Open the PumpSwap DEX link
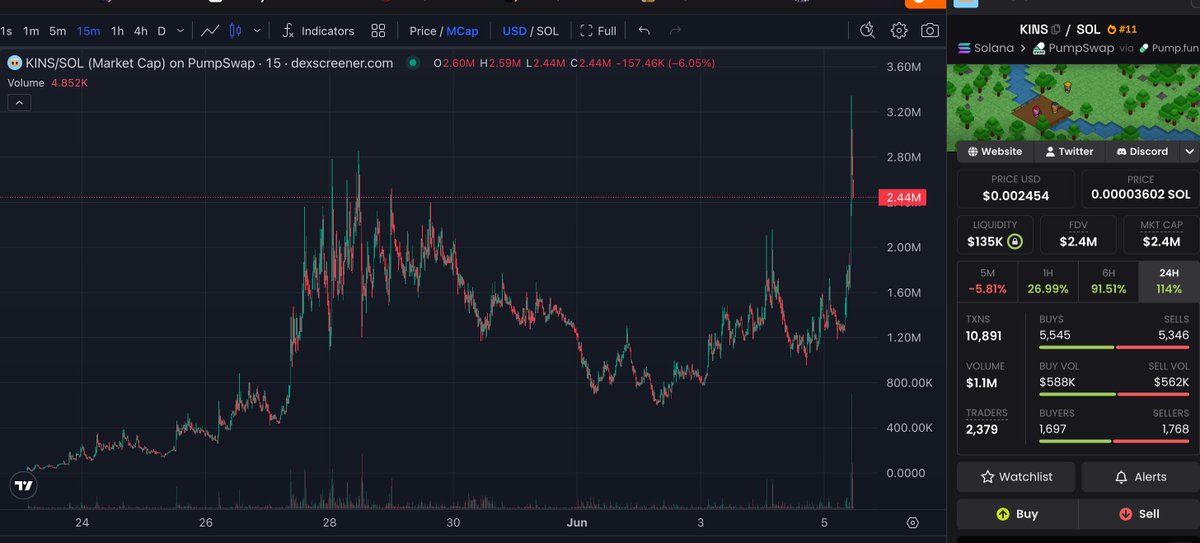 pos(1072,47)
